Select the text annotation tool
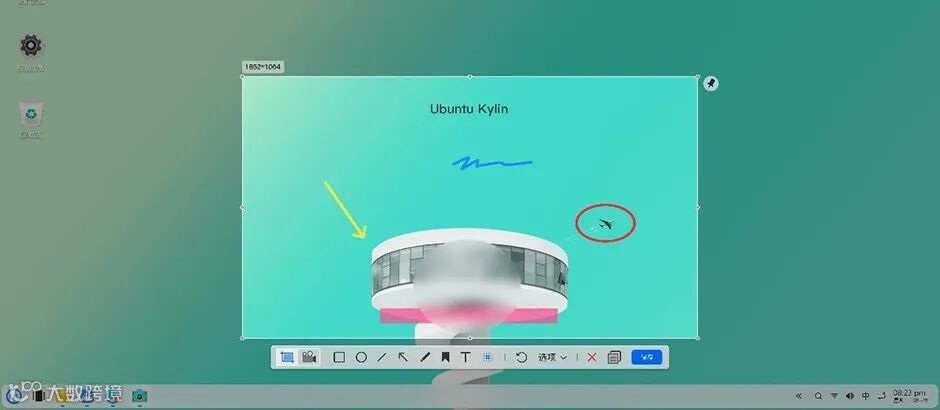This screenshot has width=940, height=410. tap(465, 357)
